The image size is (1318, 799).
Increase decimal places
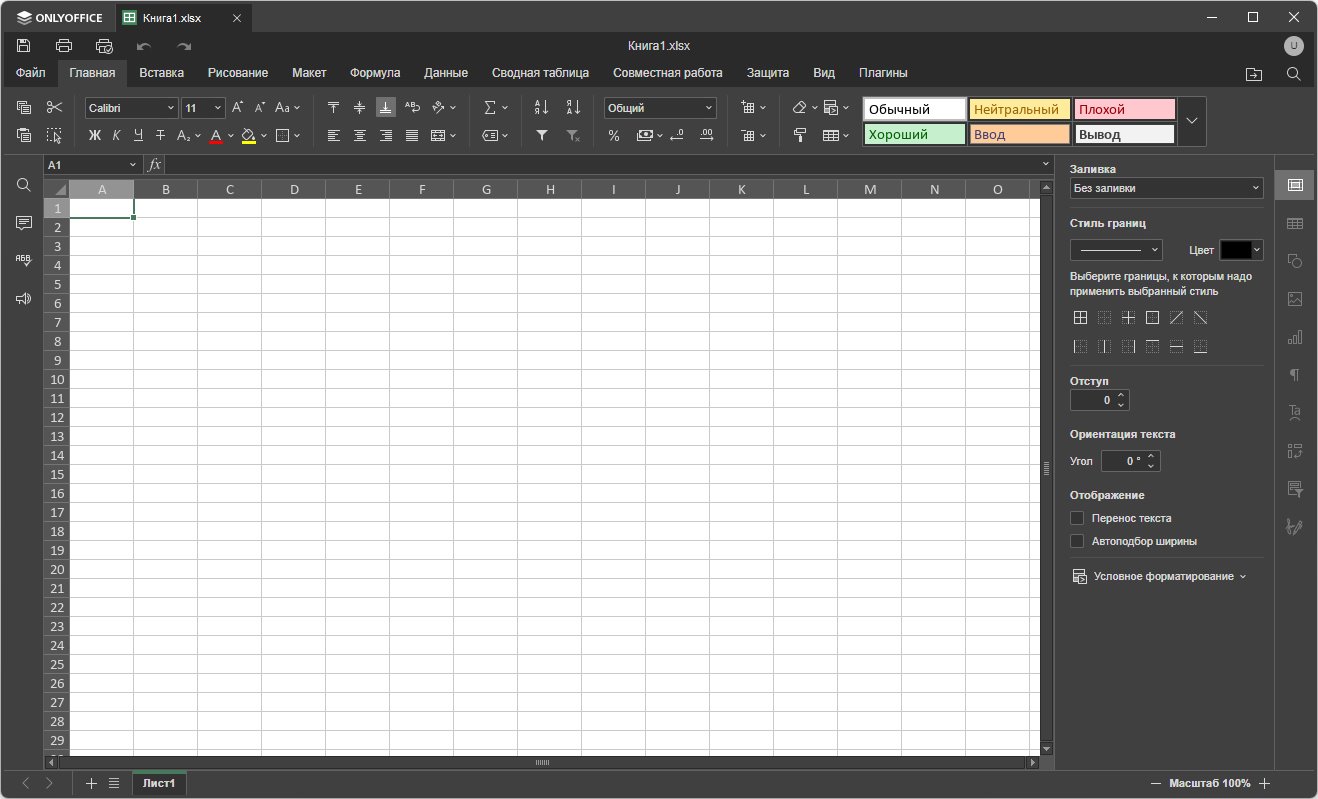(707, 135)
